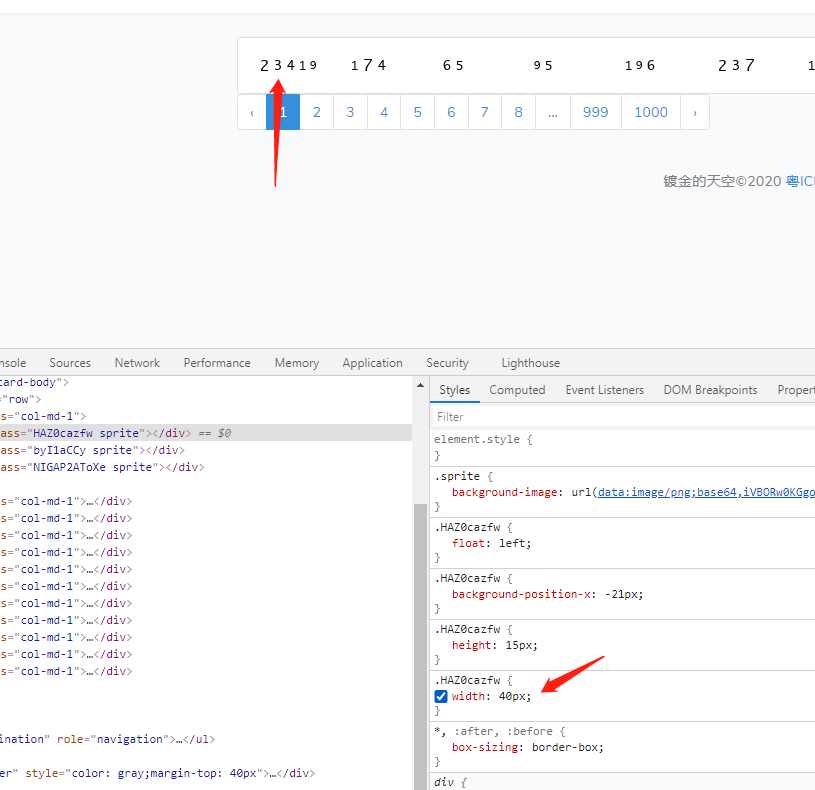Open pagination page 5

417,112
